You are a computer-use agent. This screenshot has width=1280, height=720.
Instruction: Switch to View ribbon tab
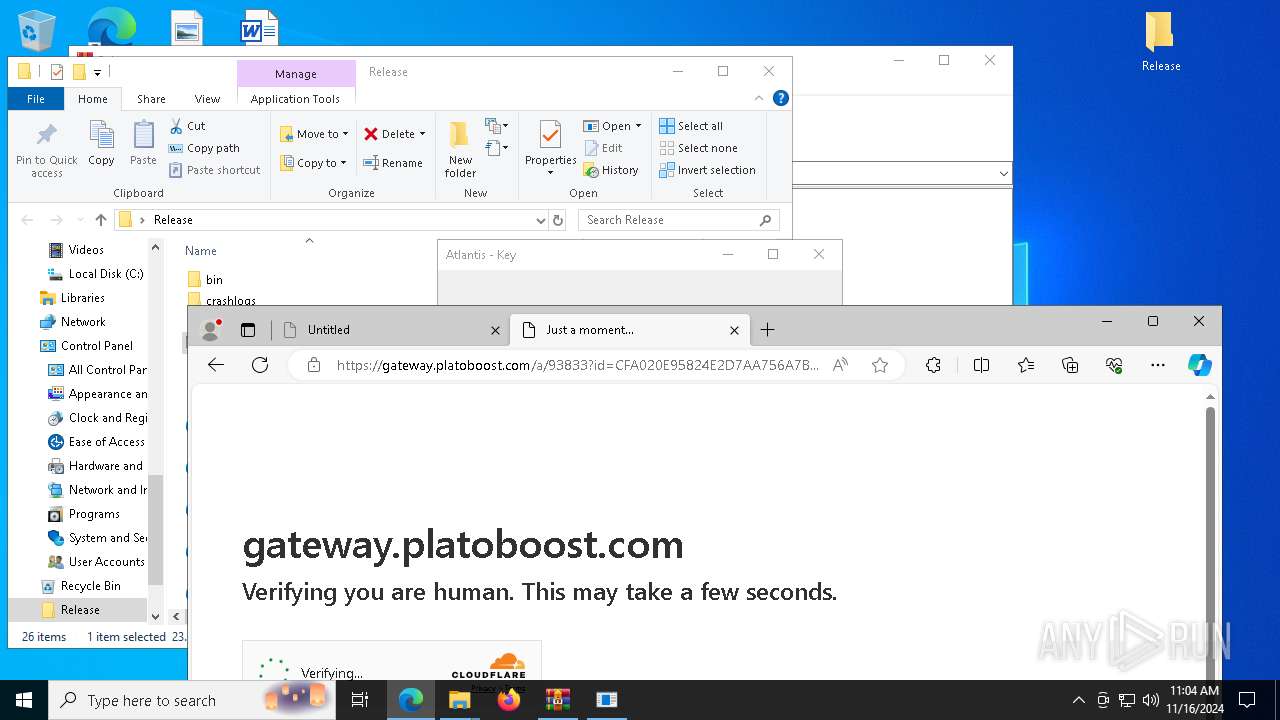207,99
